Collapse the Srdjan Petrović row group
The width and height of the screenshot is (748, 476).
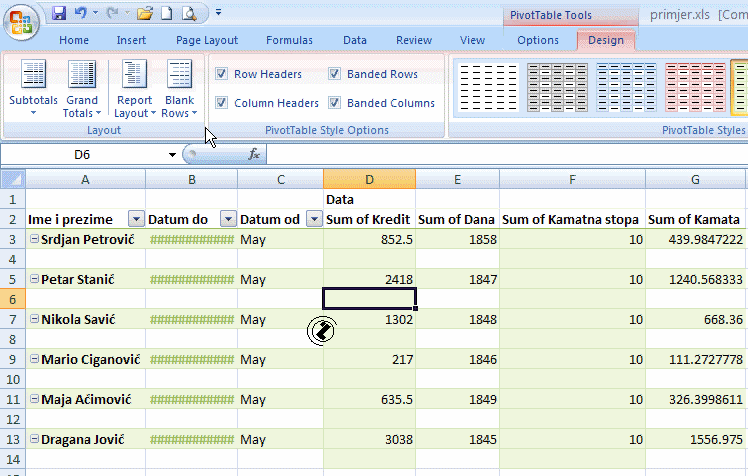[34, 239]
